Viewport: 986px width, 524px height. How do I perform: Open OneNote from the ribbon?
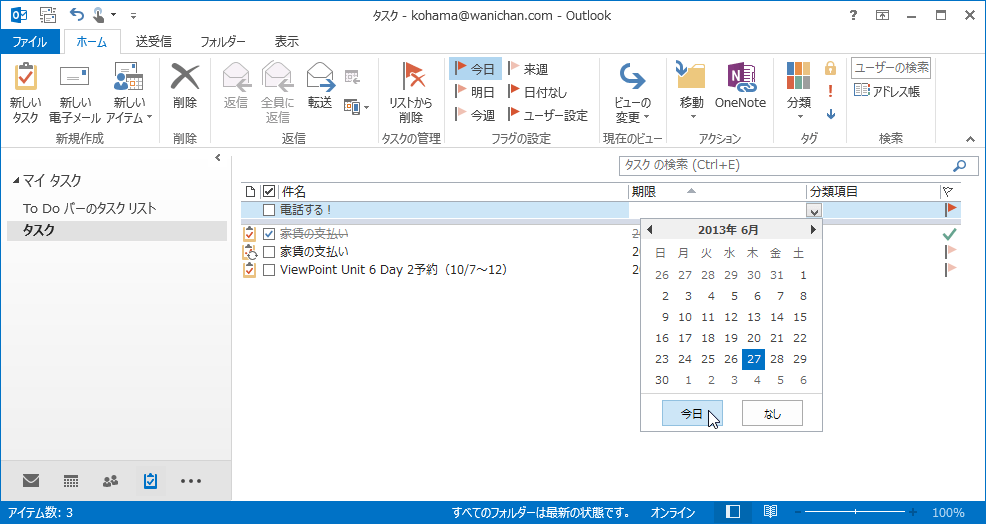[x=740, y=86]
